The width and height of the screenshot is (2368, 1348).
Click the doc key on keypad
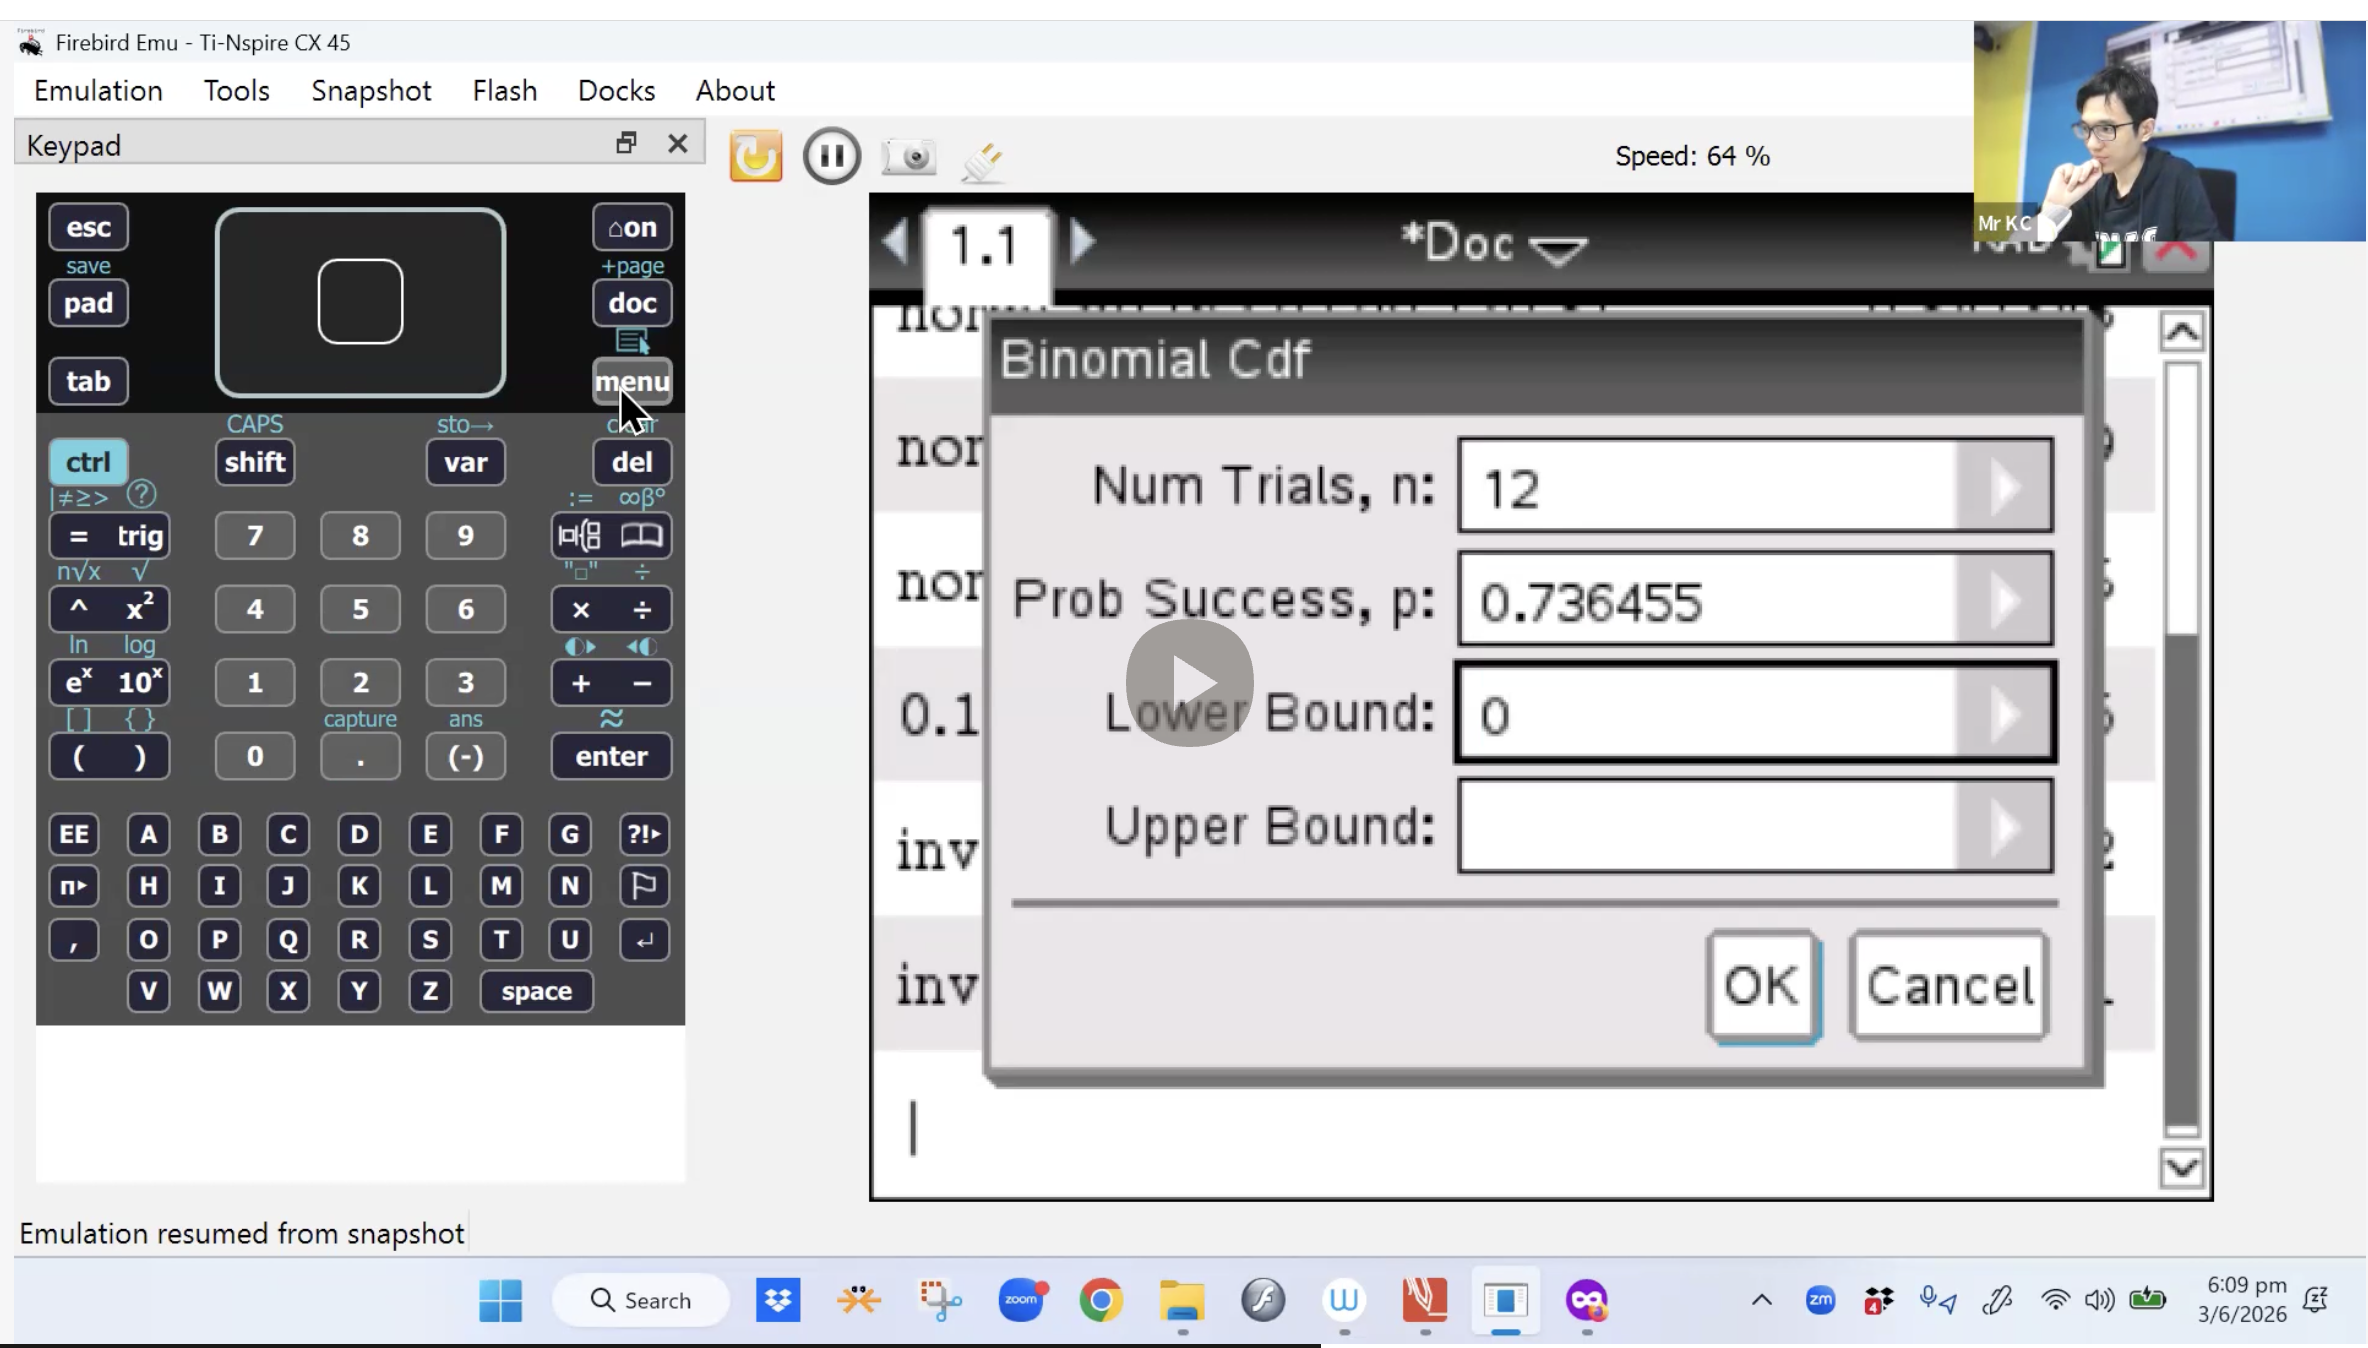(x=632, y=303)
